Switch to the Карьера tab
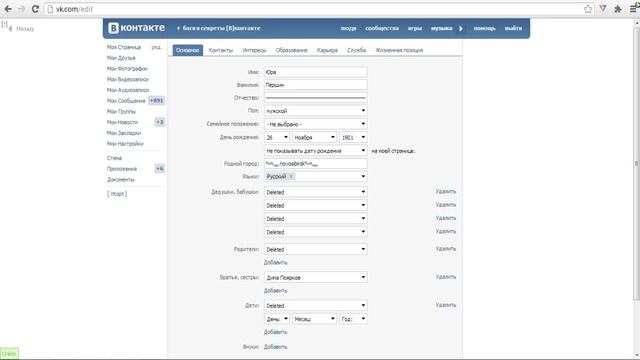 click(327, 50)
